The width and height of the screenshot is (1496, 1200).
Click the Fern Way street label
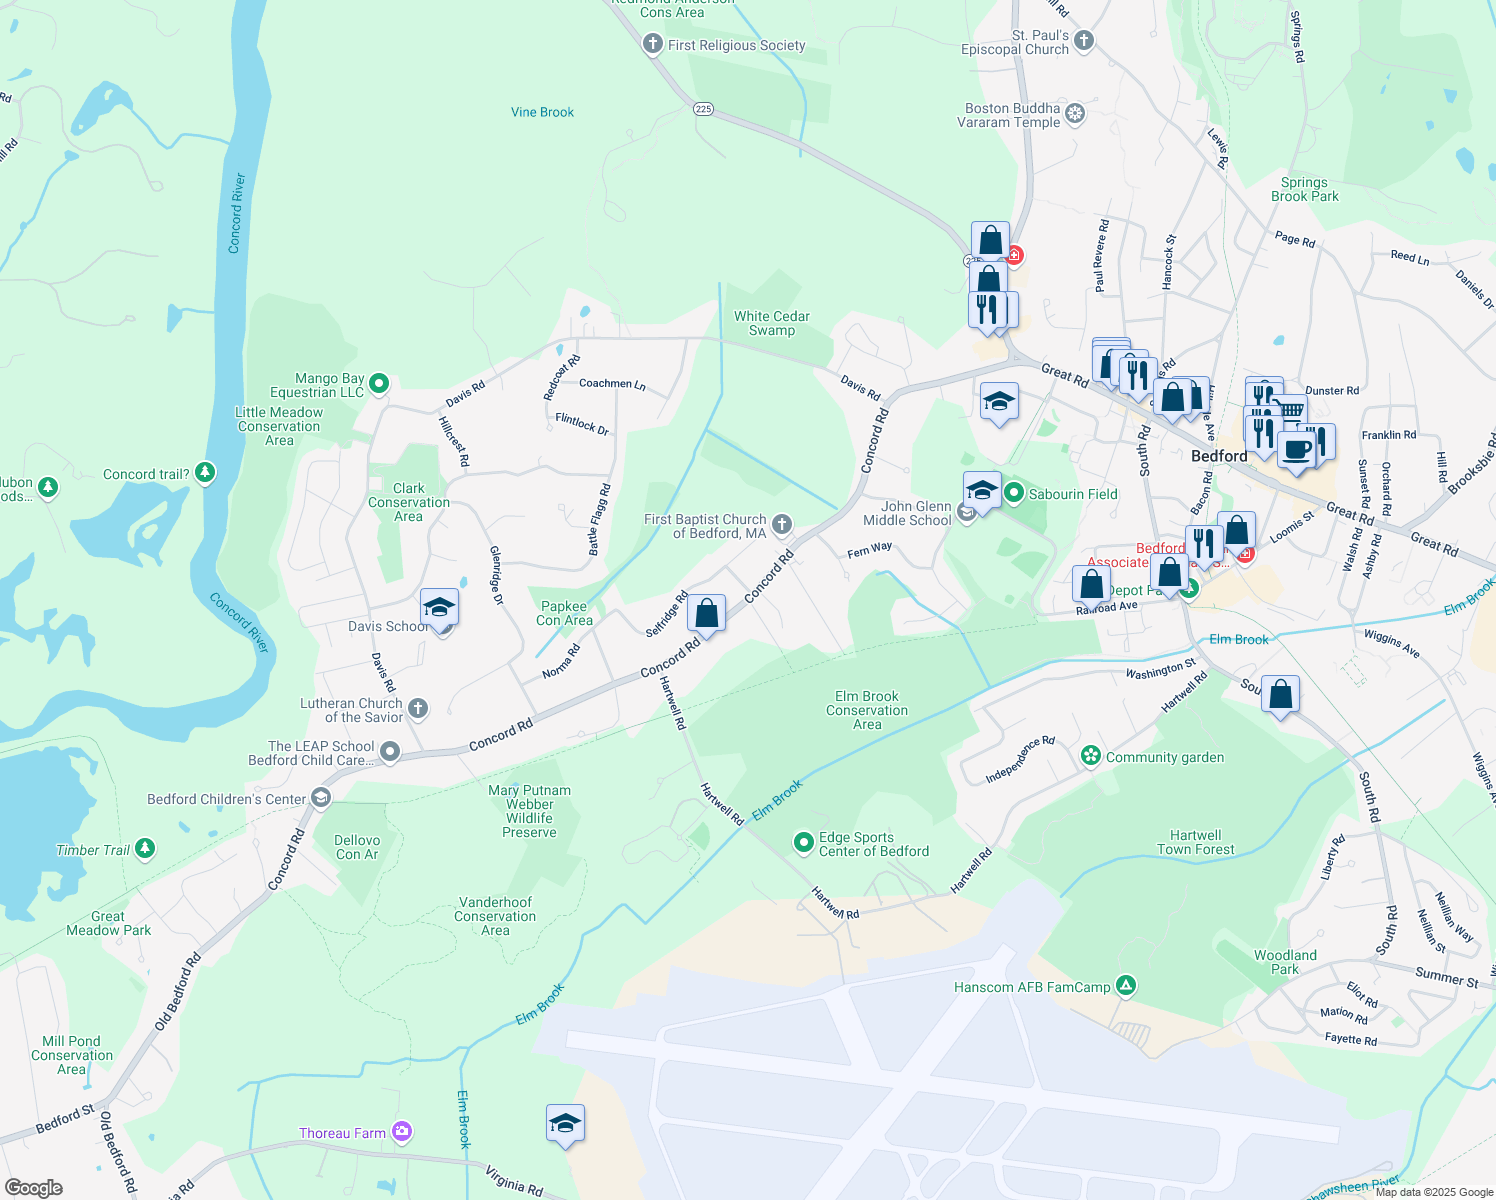870,550
